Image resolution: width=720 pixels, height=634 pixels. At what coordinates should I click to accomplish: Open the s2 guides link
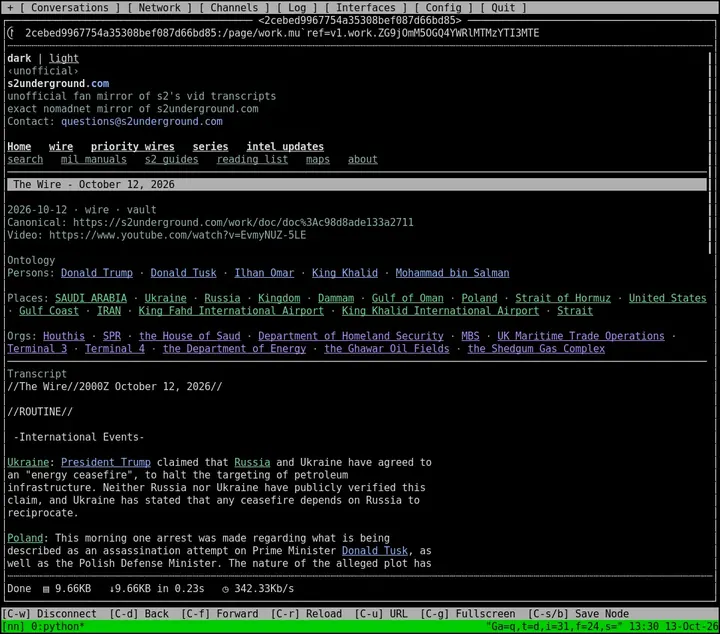(x=172, y=159)
